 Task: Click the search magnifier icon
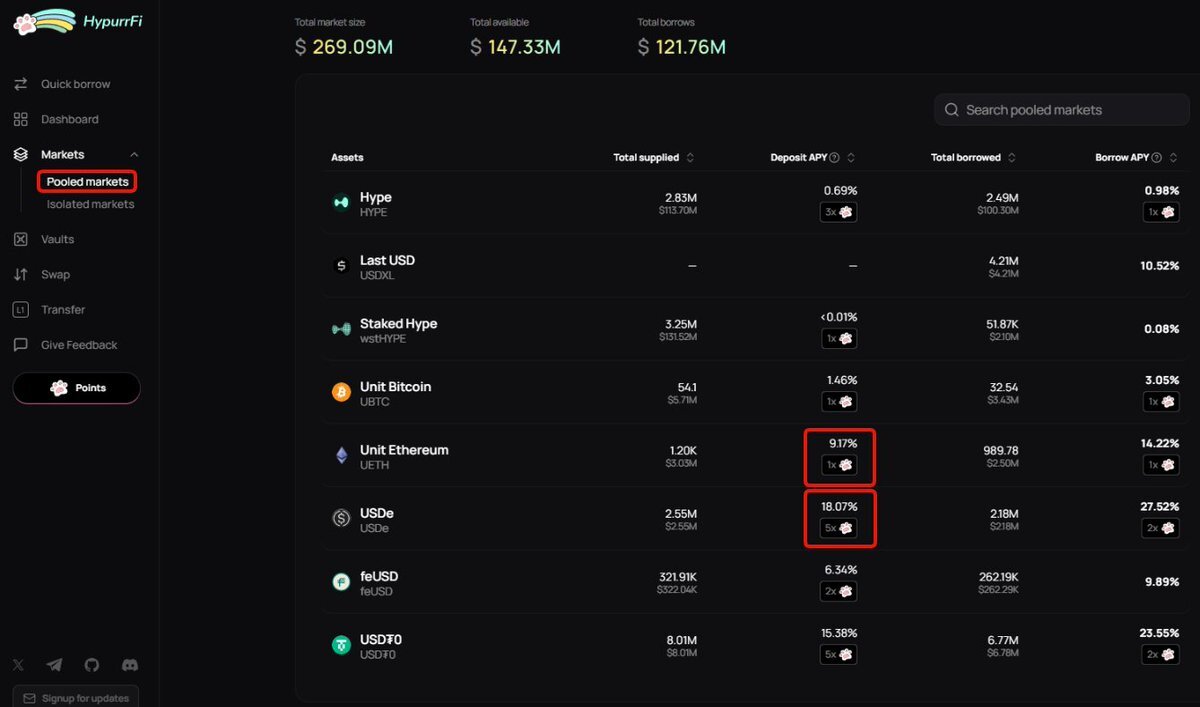click(952, 110)
